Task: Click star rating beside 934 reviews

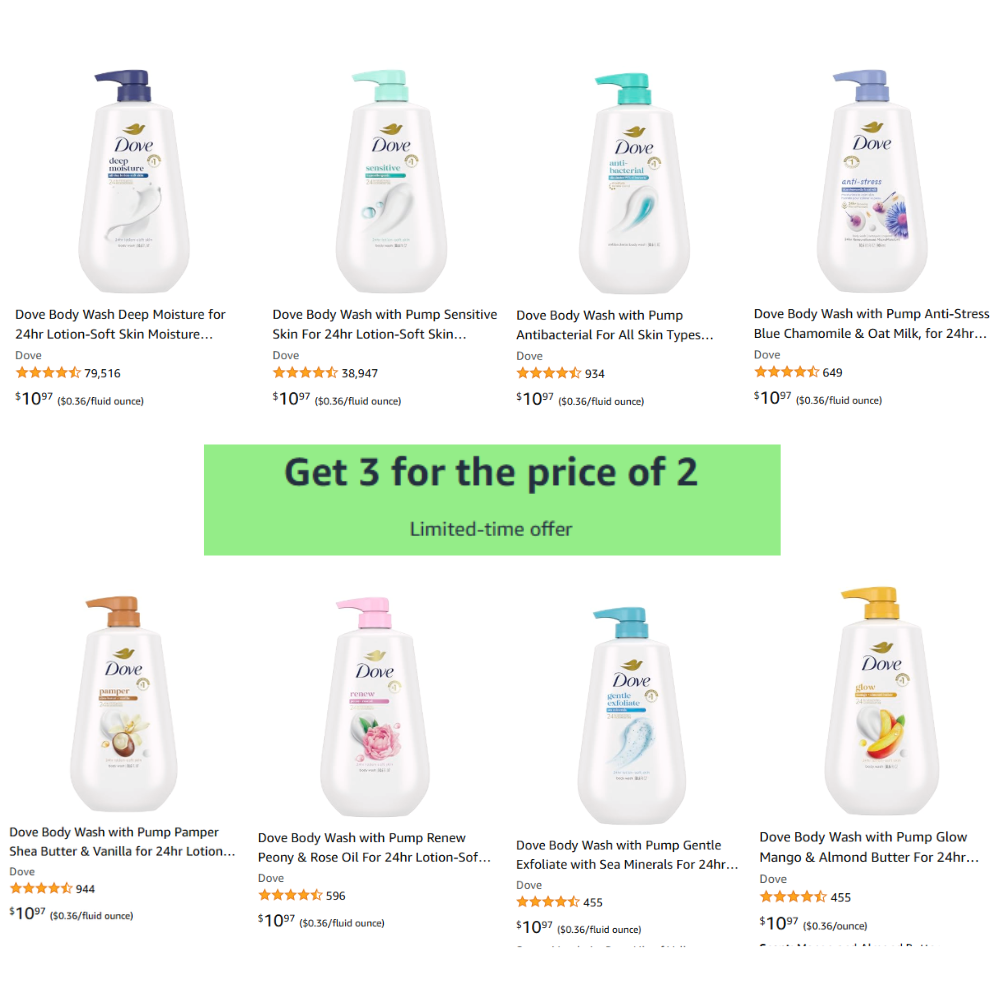Action: [x=548, y=373]
